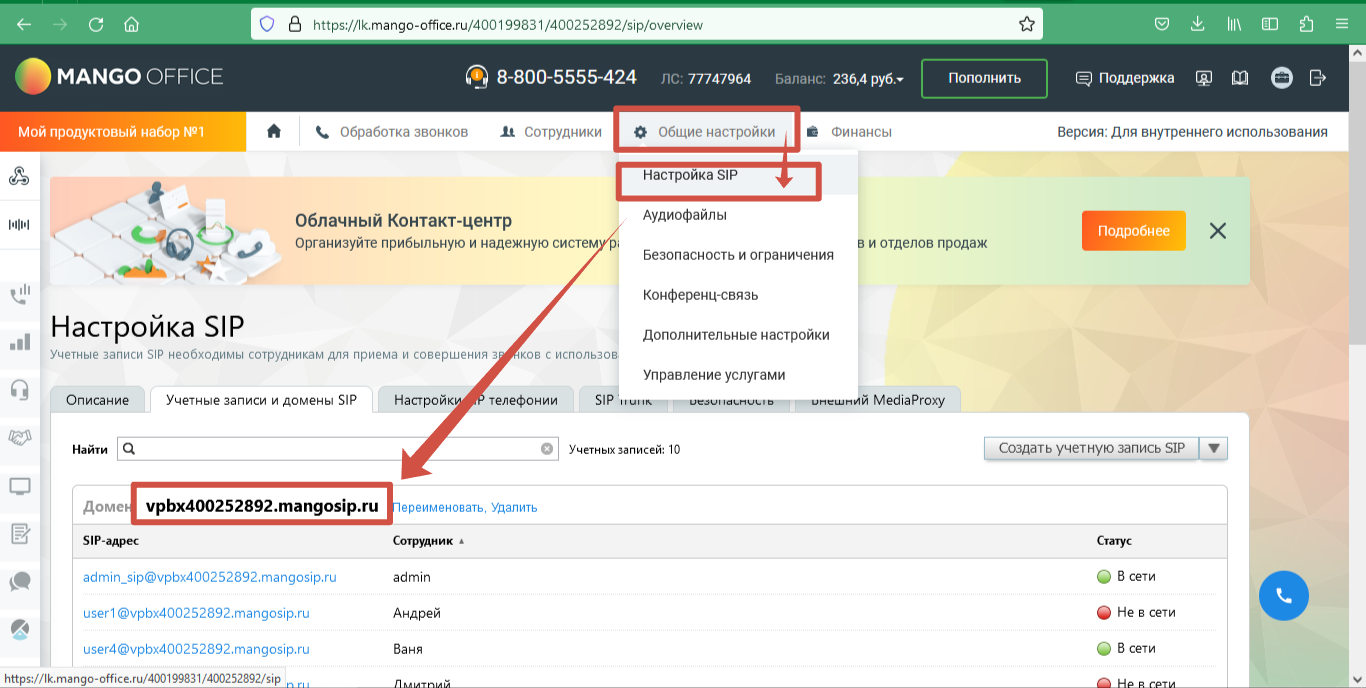Open the phone statistics icon in sidebar
The height and width of the screenshot is (688, 1366).
tap(19, 294)
